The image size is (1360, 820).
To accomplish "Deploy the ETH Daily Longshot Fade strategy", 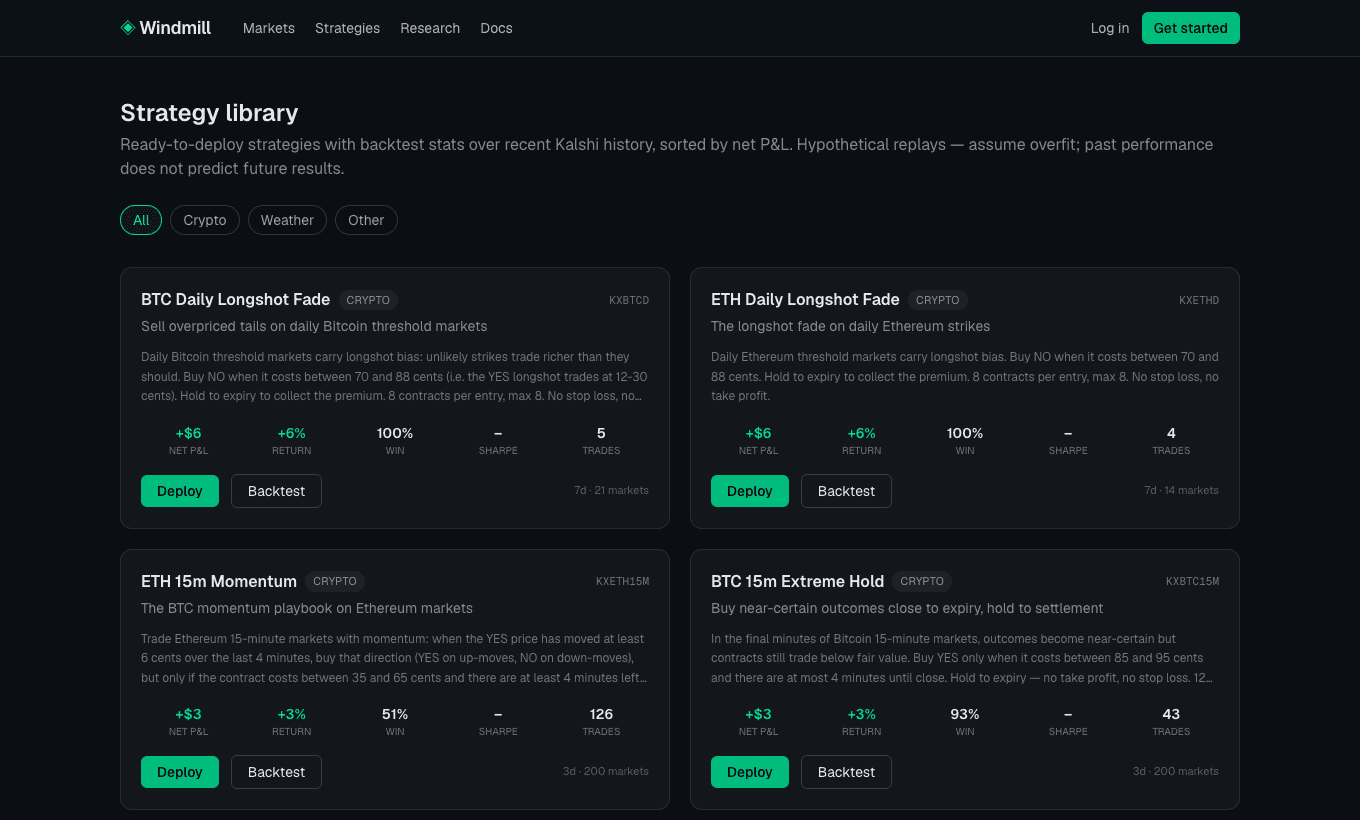I will (x=750, y=491).
